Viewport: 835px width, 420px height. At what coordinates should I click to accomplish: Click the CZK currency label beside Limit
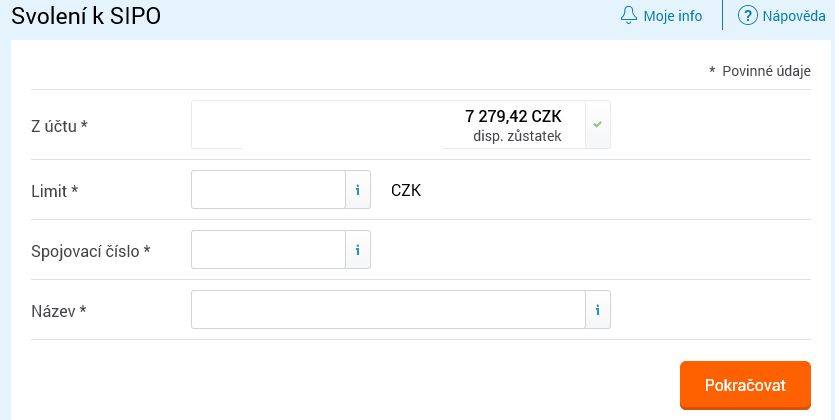click(x=406, y=191)
